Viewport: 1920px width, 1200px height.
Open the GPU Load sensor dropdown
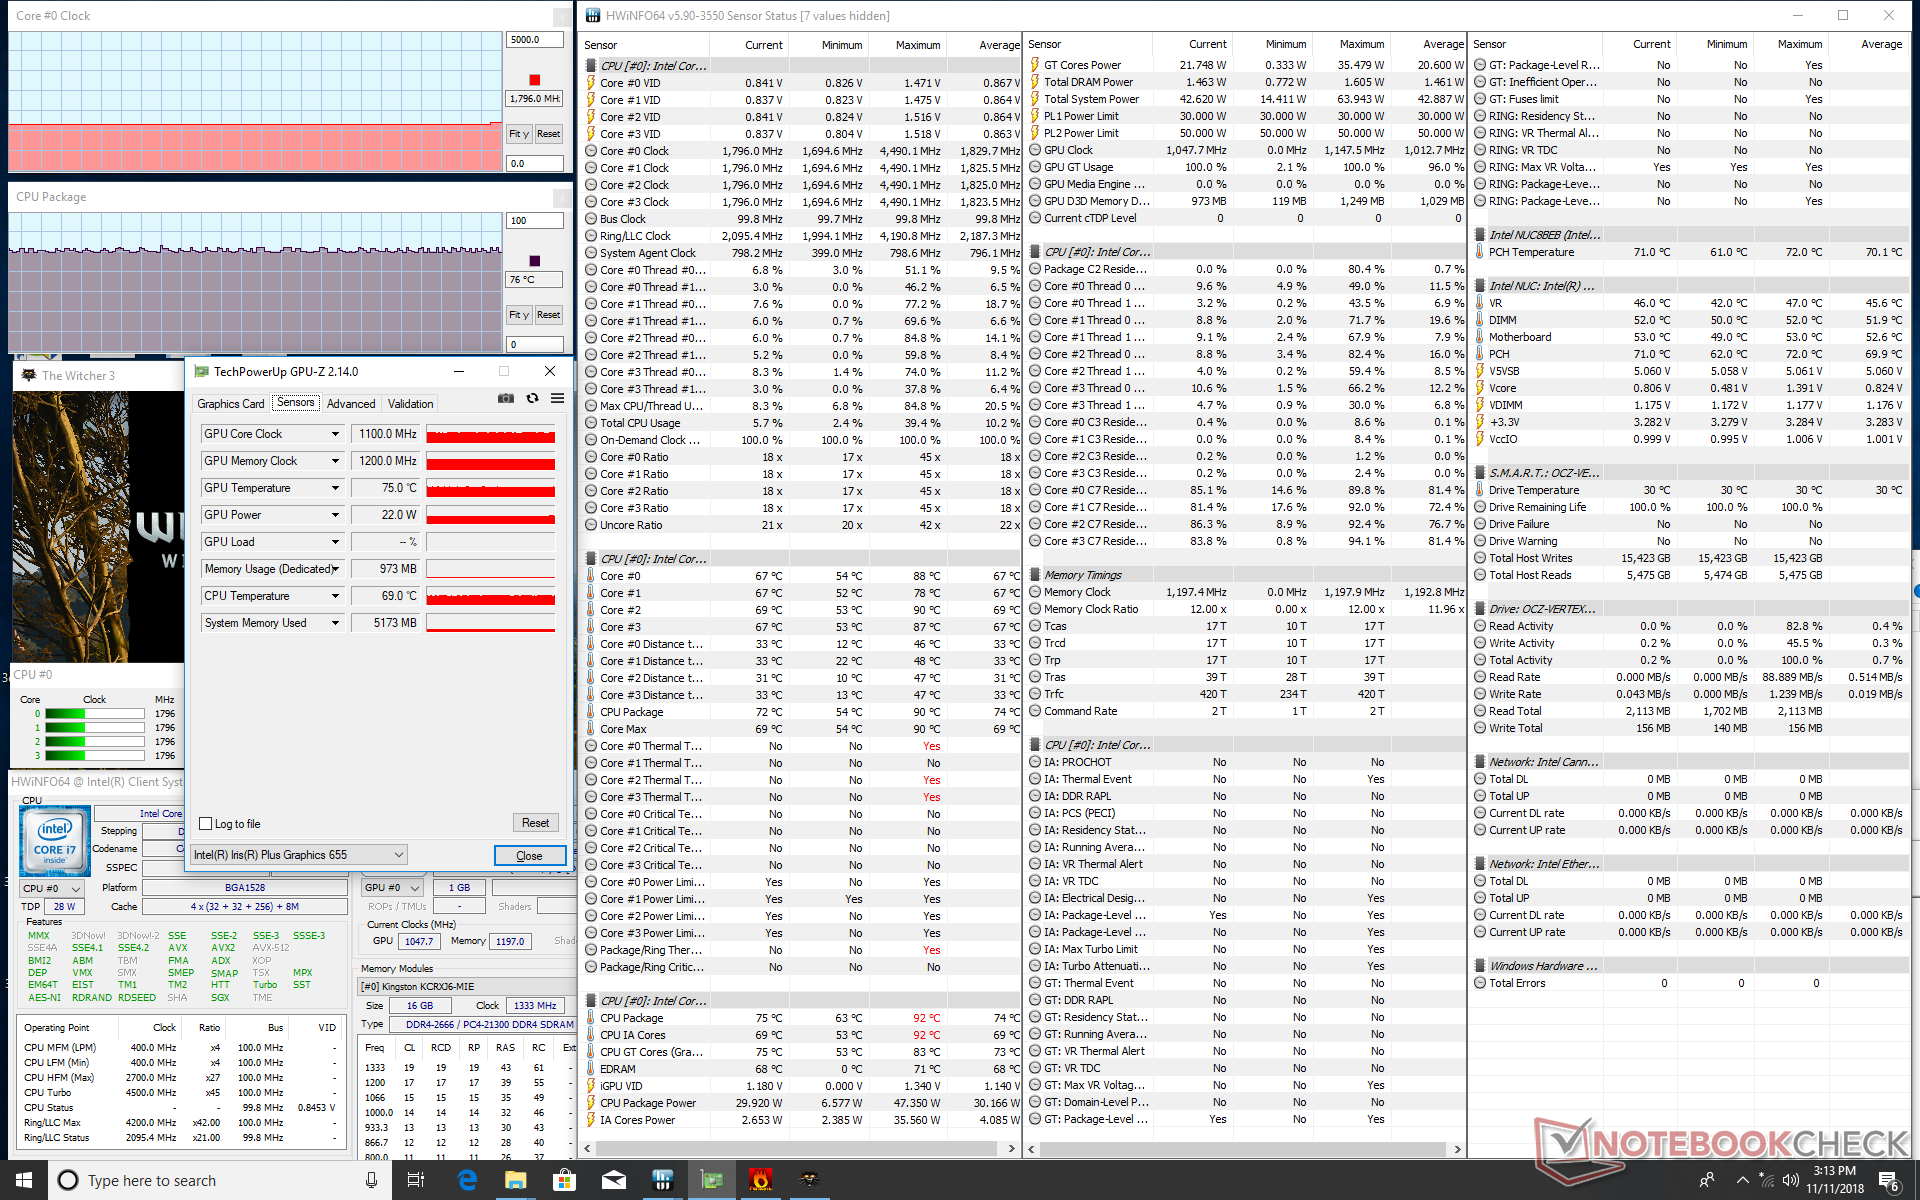335,542
